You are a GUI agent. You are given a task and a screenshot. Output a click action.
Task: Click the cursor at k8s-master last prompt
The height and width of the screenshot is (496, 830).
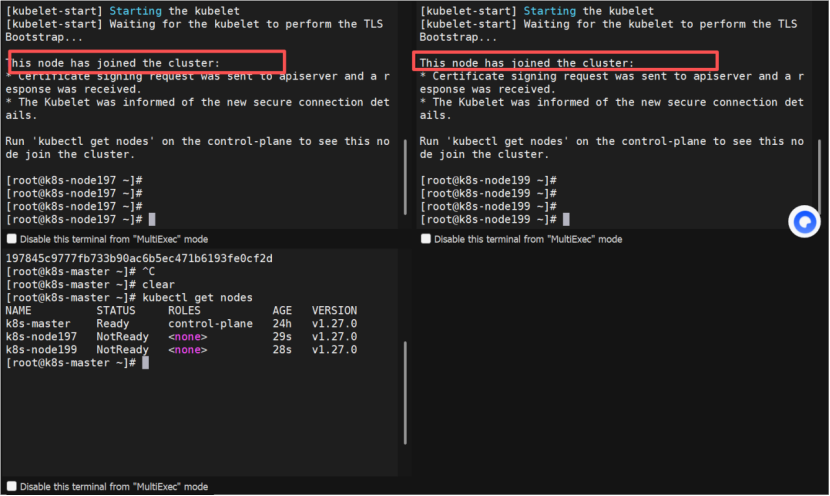click(x=146, y=363)
